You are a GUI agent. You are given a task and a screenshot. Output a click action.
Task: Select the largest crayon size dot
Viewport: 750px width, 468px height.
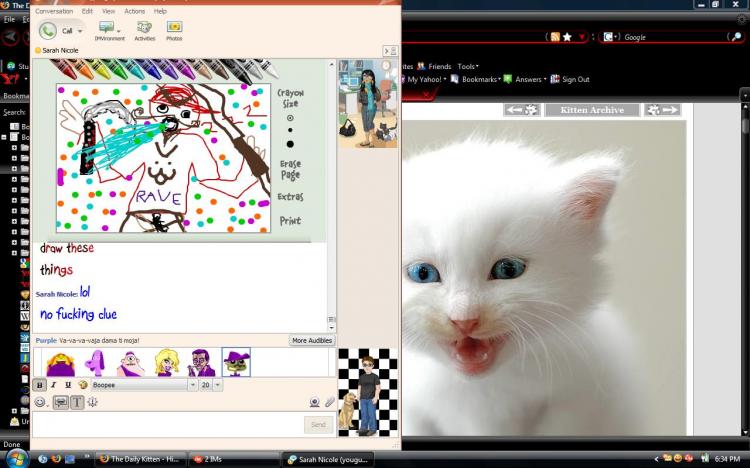pos(290,144)
